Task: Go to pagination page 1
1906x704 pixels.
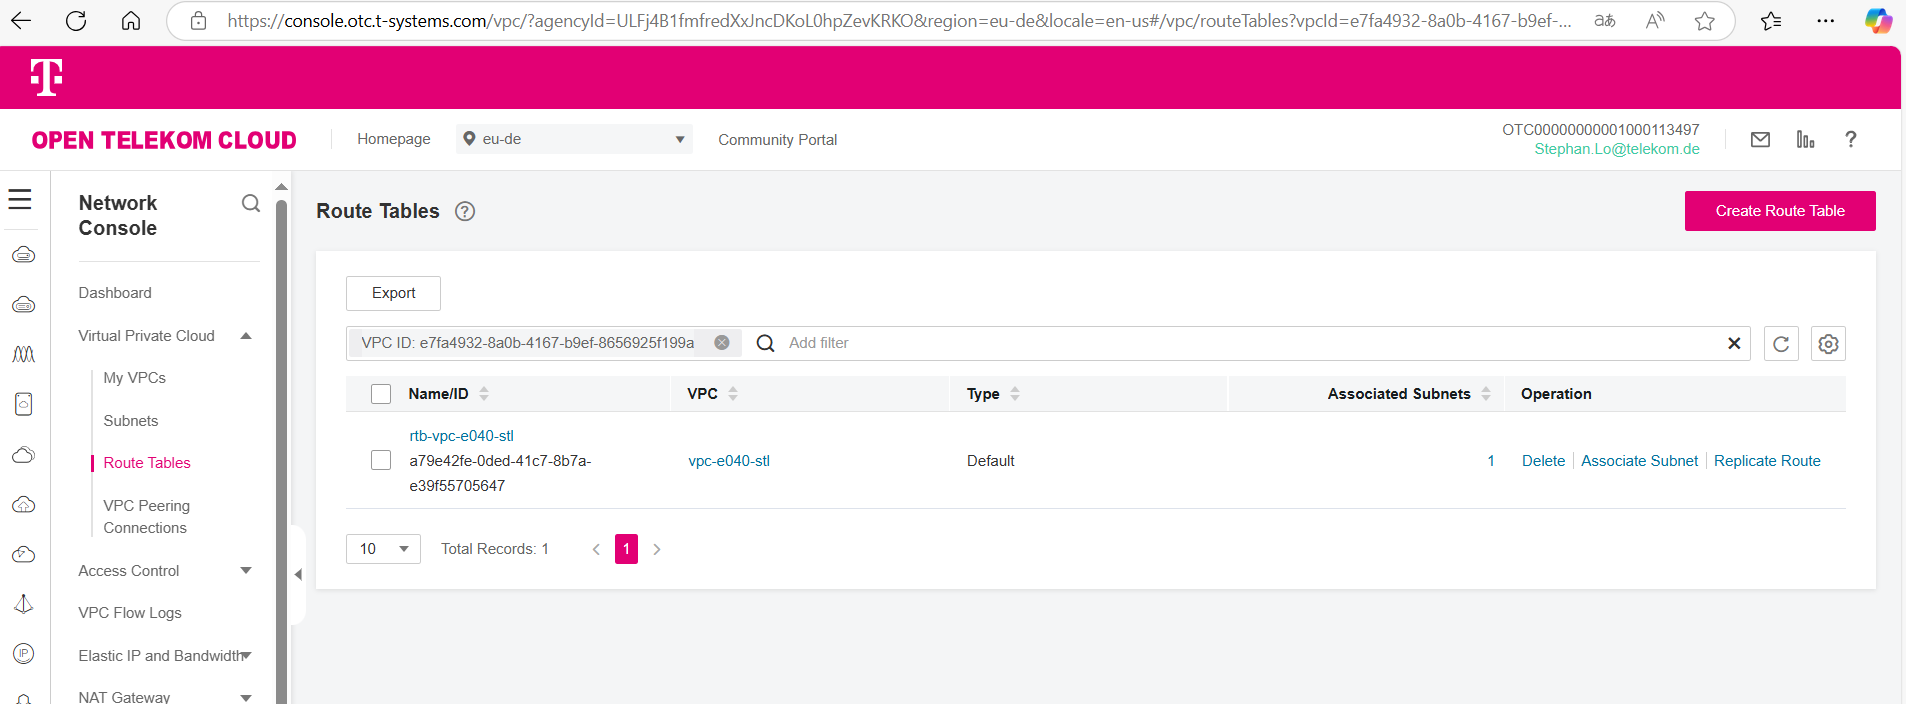Action: pyautogui.click(x=626, y=549)
